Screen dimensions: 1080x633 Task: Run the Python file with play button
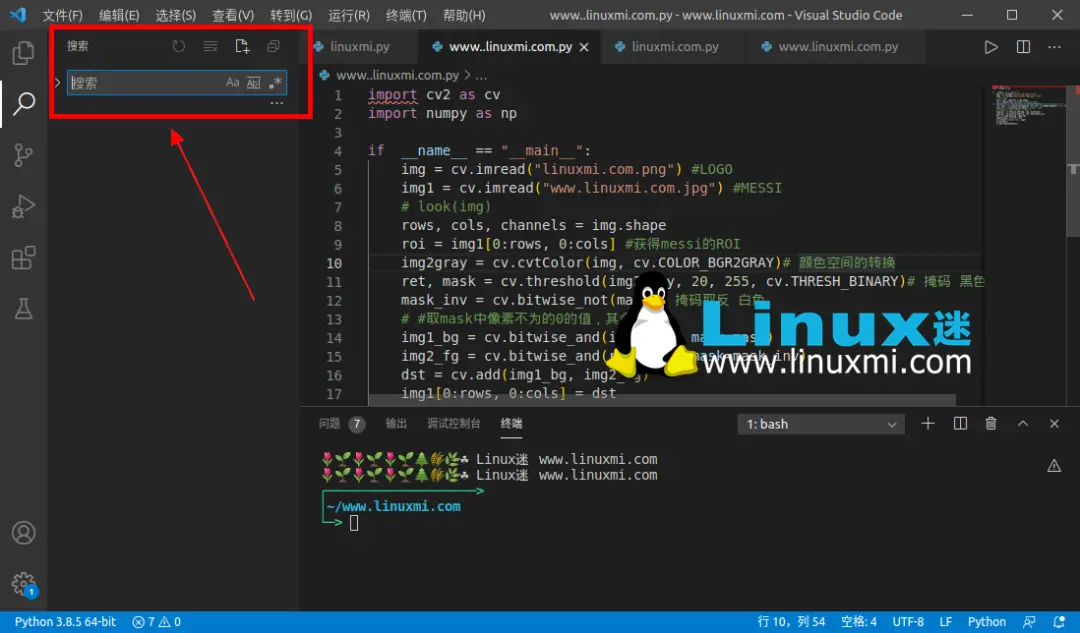(990, 47)
